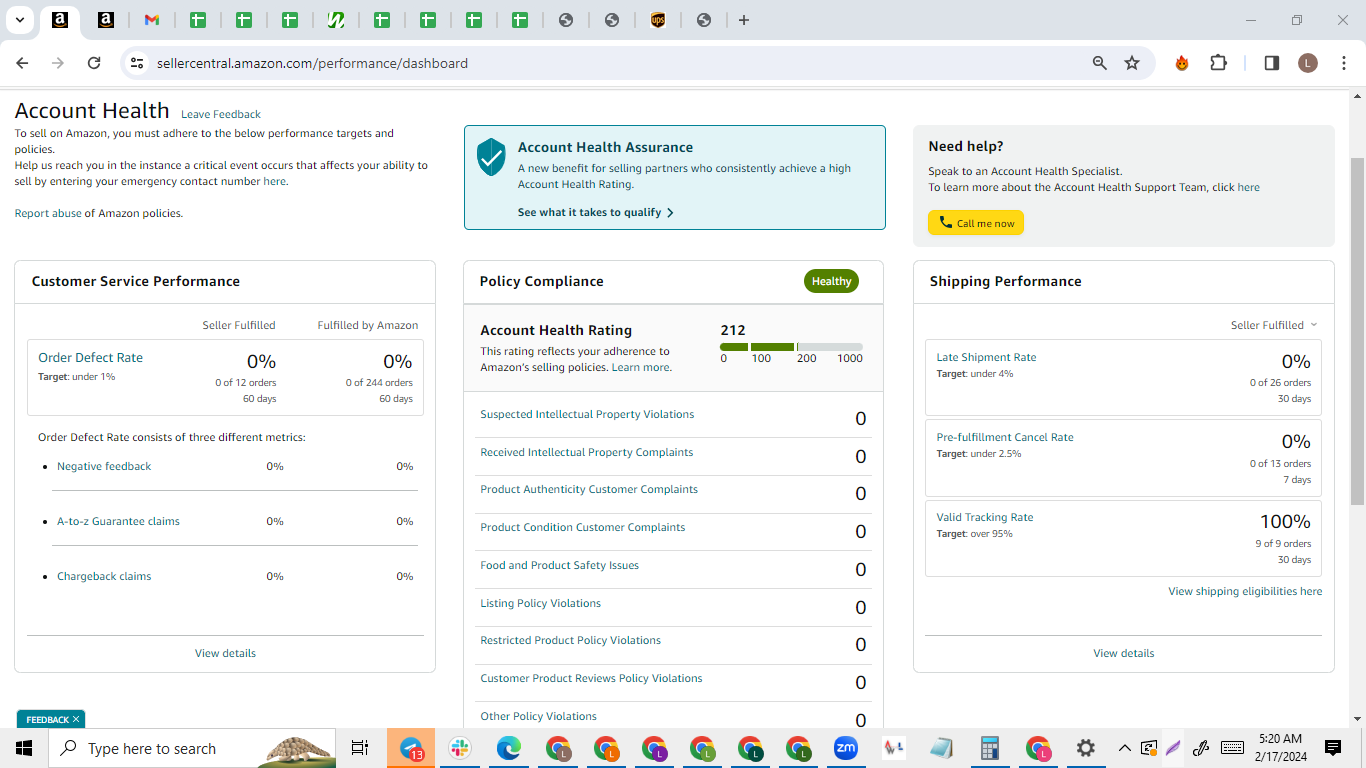
Task: View site information icon in address bar
Action: pos(137,63)
